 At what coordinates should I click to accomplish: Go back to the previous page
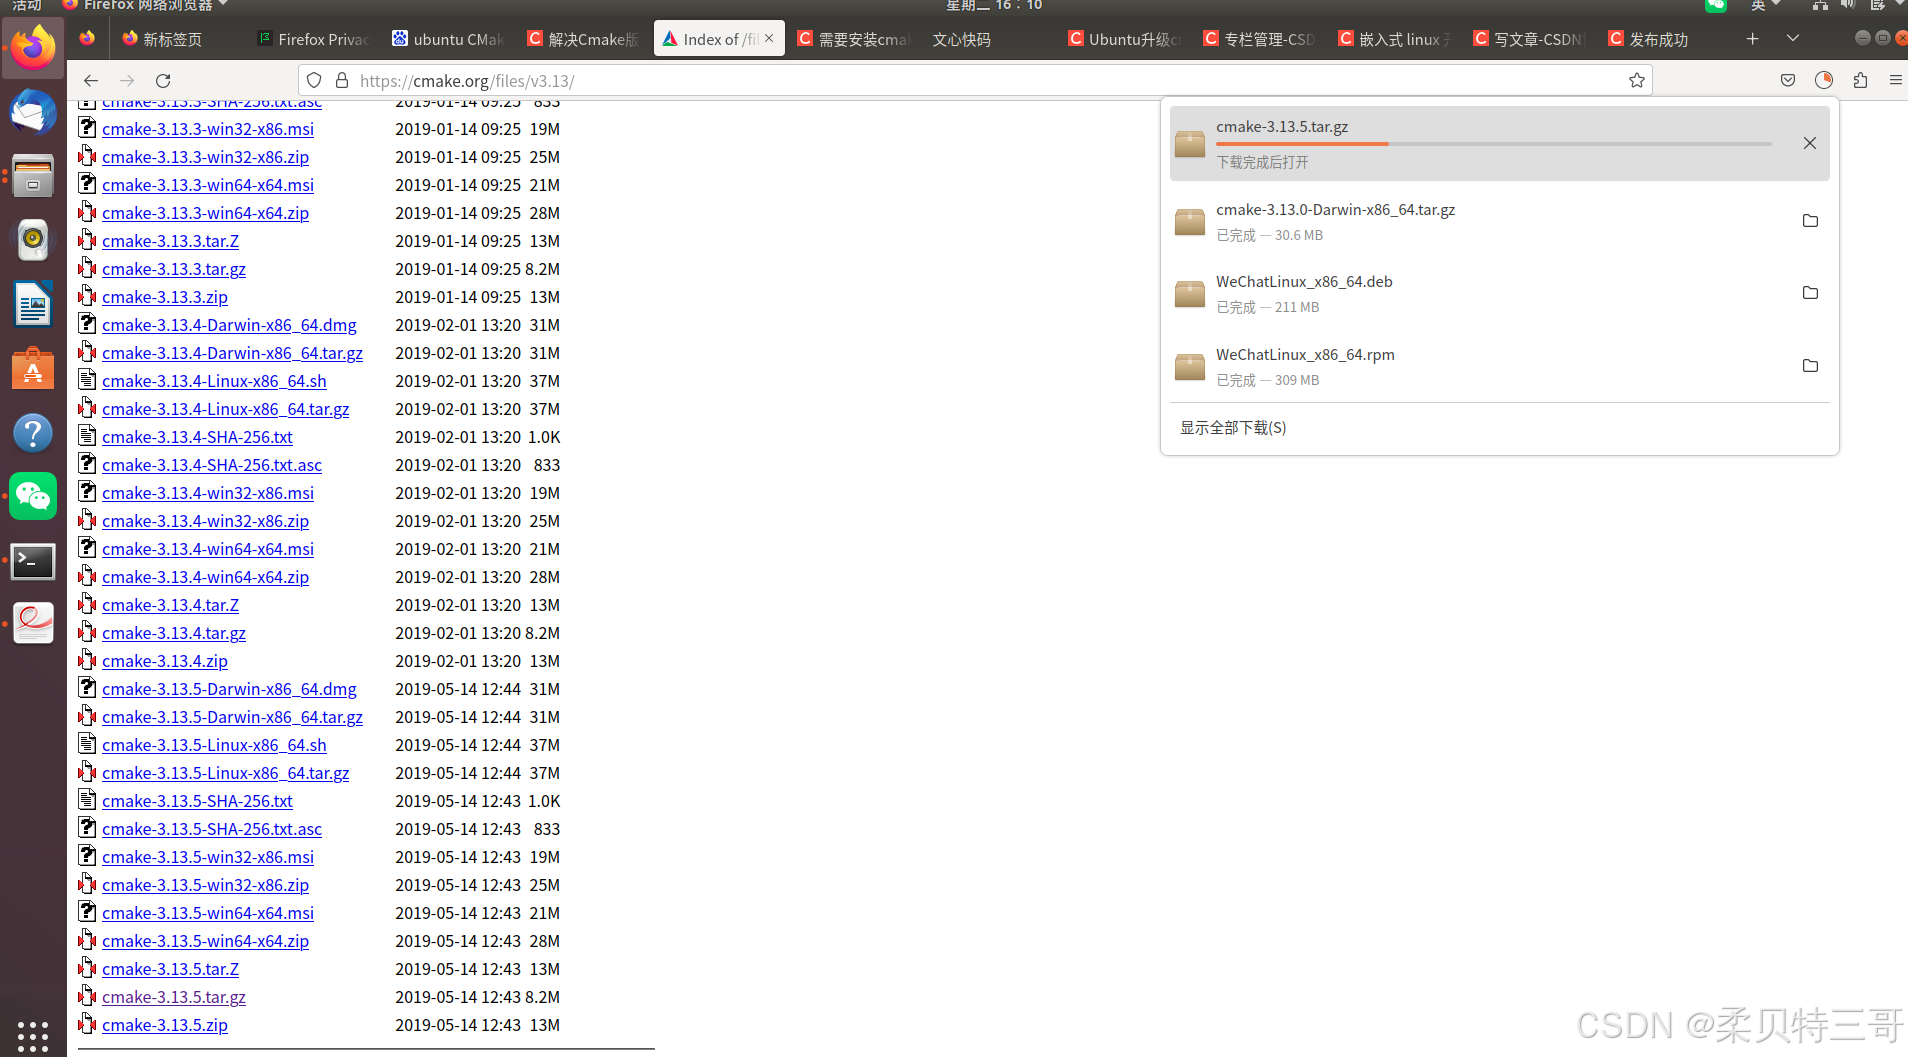click(x=91, y=80)
